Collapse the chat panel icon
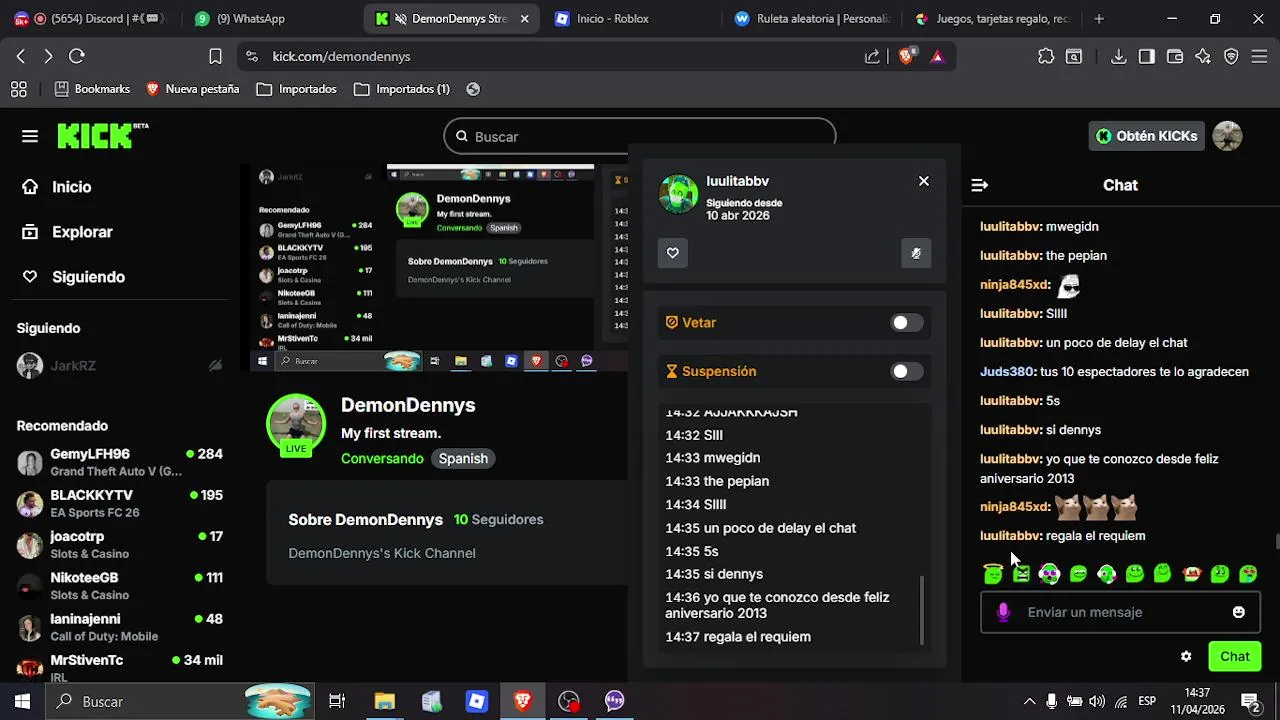The height and width of the screenshot is (720, 1280). point(980,185)
